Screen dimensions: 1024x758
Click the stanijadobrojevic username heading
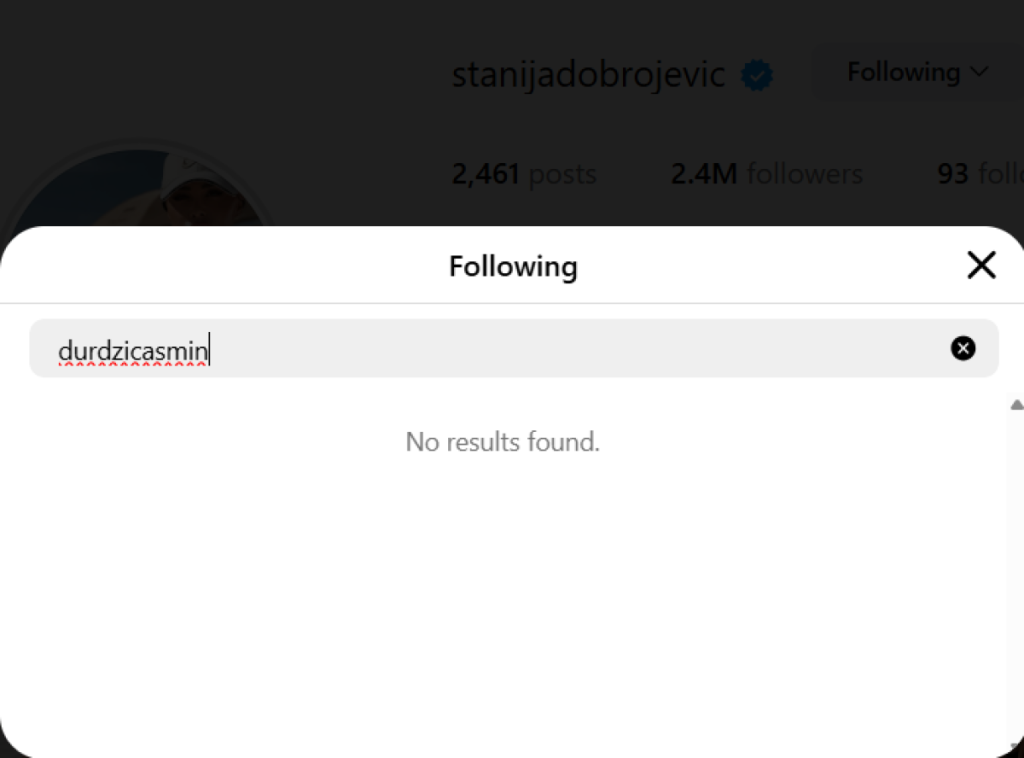[588, 75]
